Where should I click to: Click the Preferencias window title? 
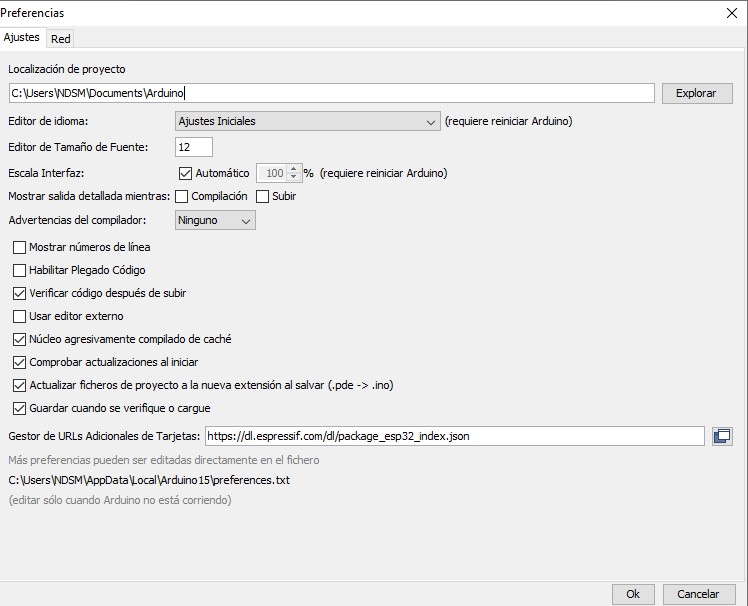32,13
